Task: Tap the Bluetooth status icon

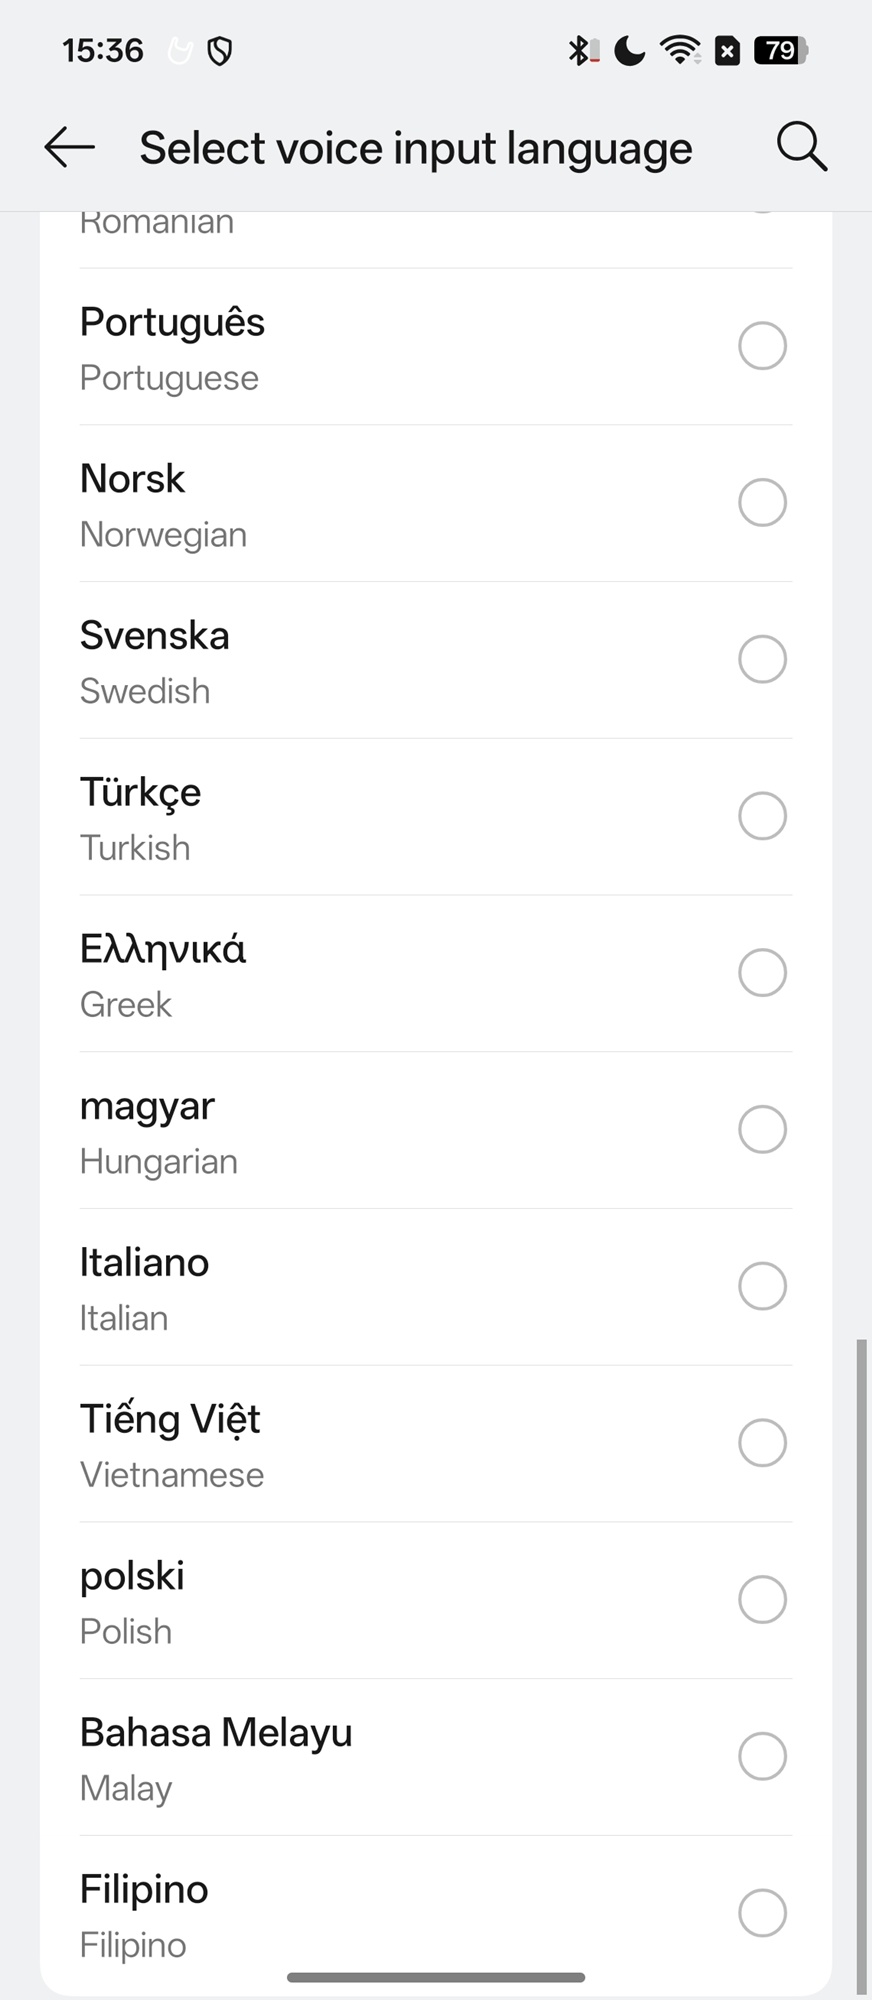Action: click(579, 50)
